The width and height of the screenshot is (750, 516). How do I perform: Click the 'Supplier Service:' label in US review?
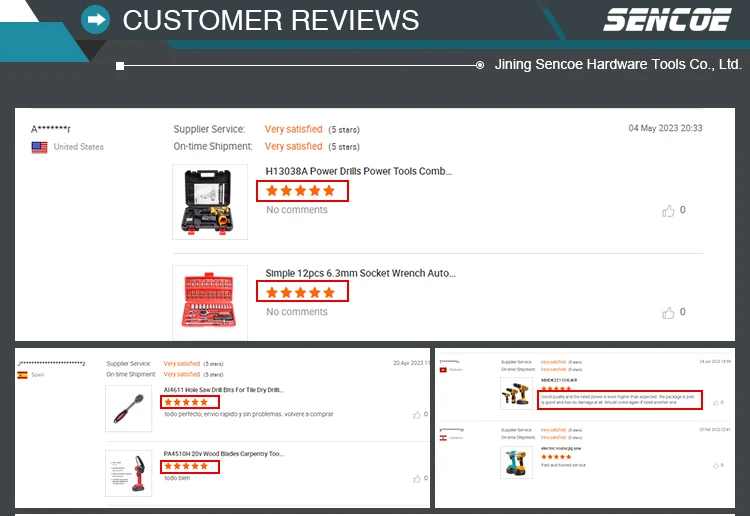(x=210, y=129)
